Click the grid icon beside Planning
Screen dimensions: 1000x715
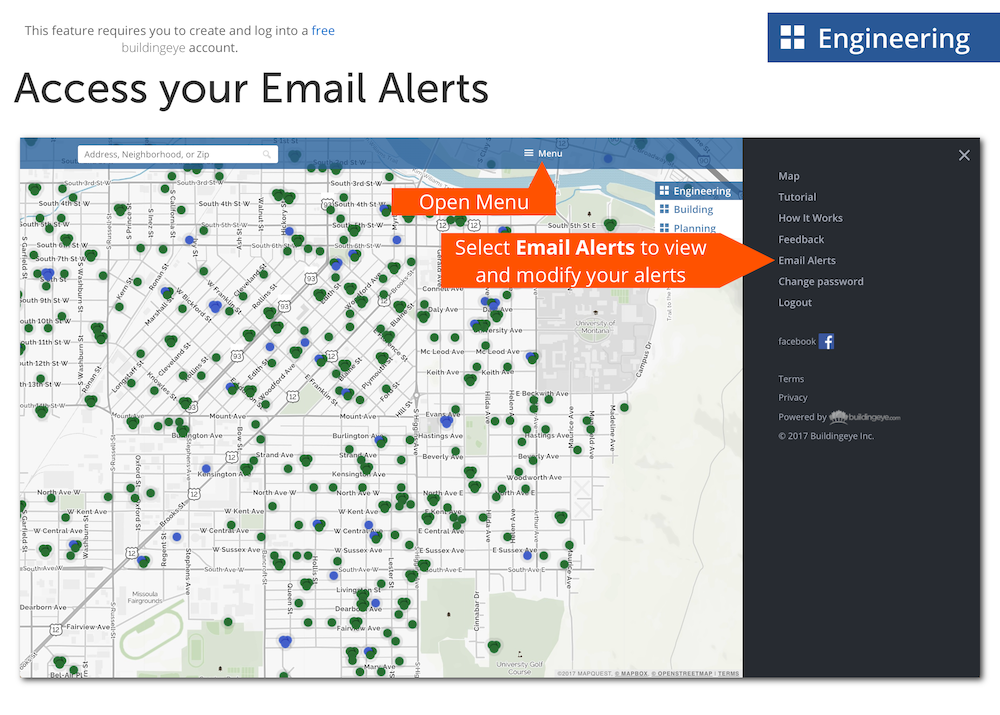click(x=664, y=228)
